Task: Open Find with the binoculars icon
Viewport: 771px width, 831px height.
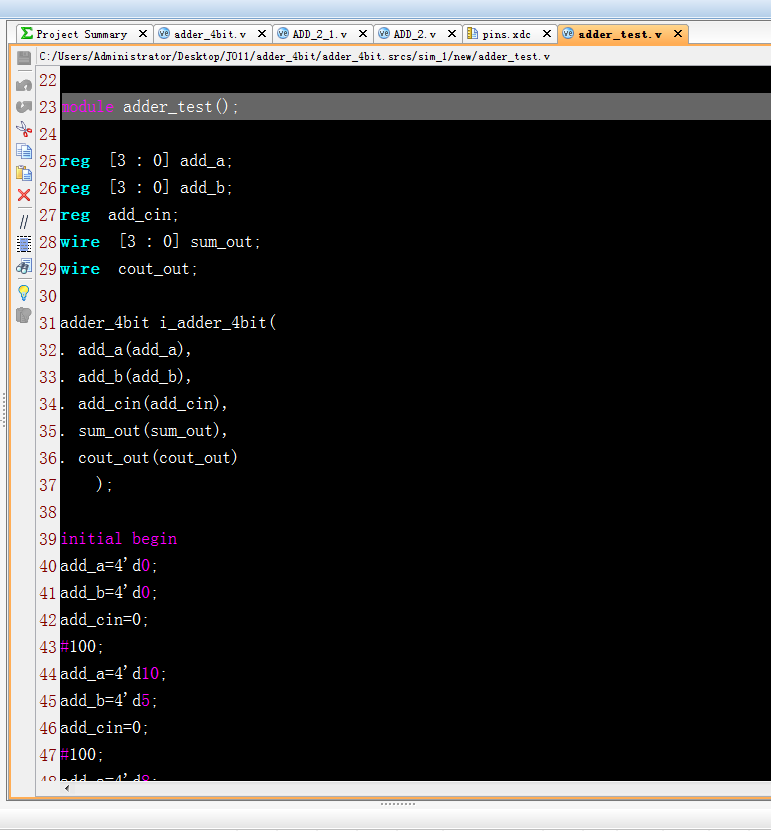Action: [x=24, y=266]
